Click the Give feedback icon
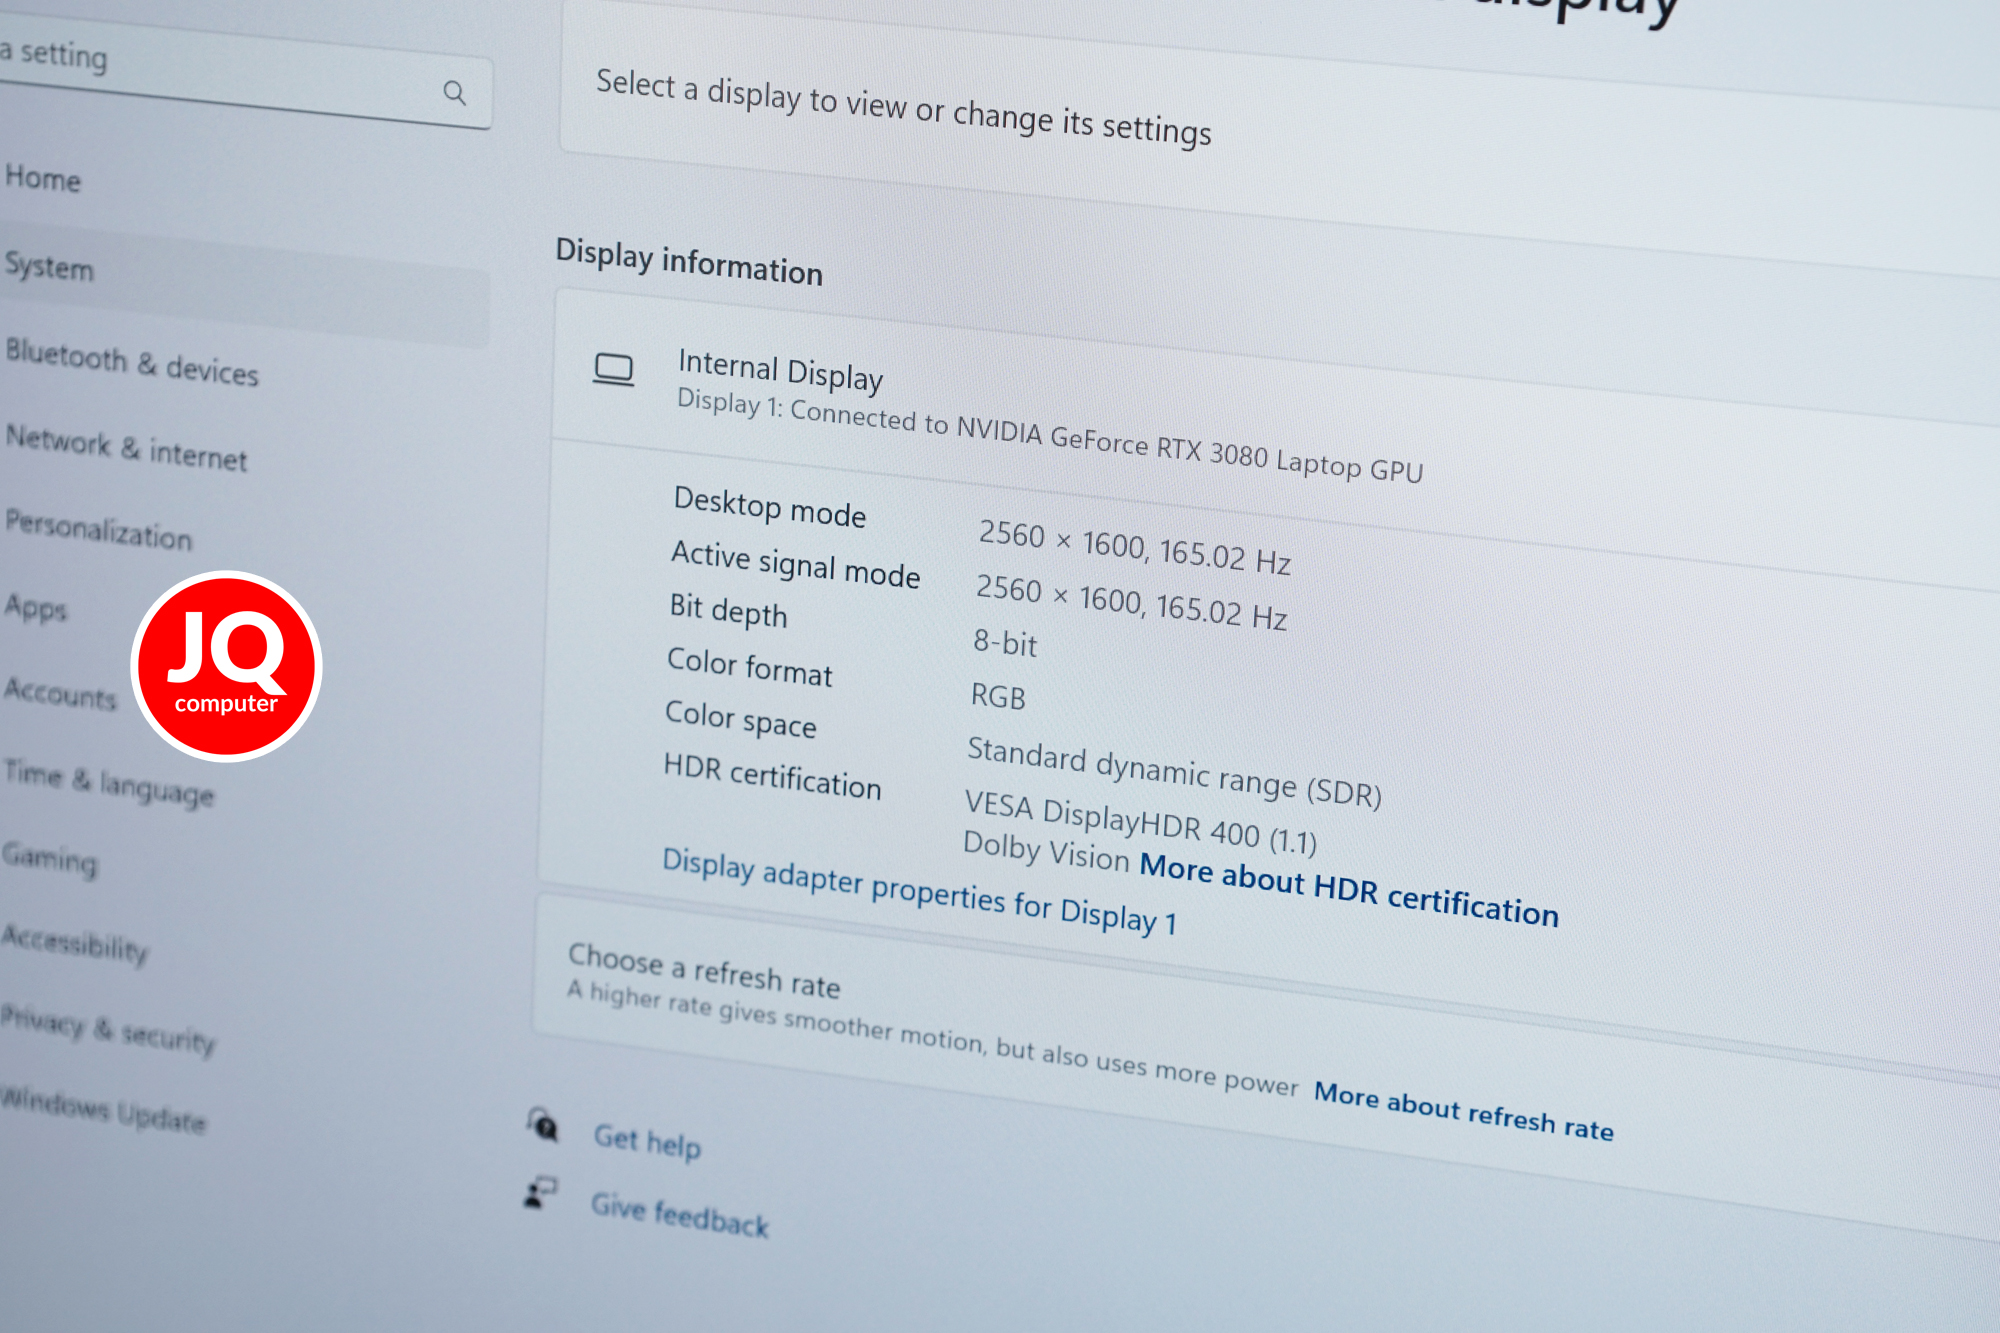 tap(541, 1192)
